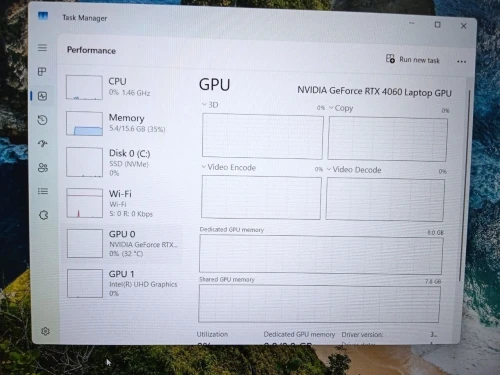Select the CPU performance entry
This screenshot has width=500, height=375.
(122, 87)
